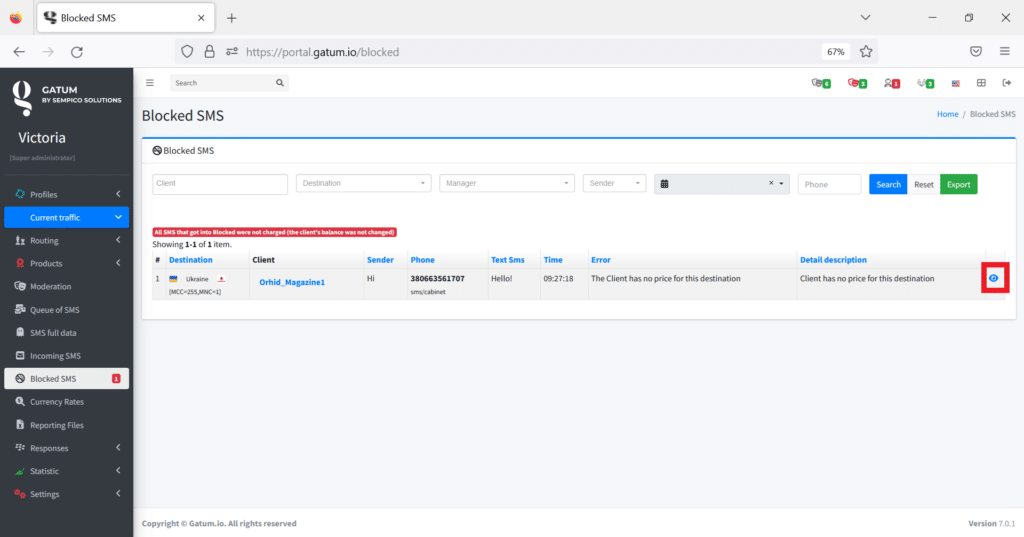
Task: Bookmark this page with the star icon
Action: [866, 51]
